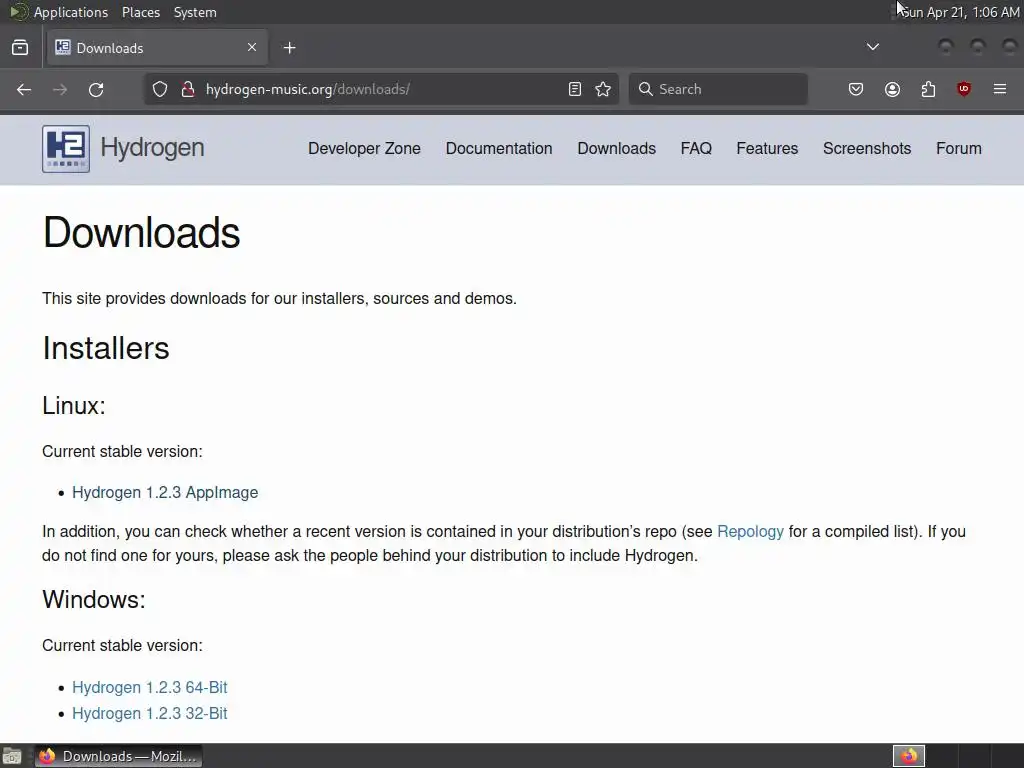Bookmark this page with the star icon
The image size is (1024, 768).
tap(603, 89)
